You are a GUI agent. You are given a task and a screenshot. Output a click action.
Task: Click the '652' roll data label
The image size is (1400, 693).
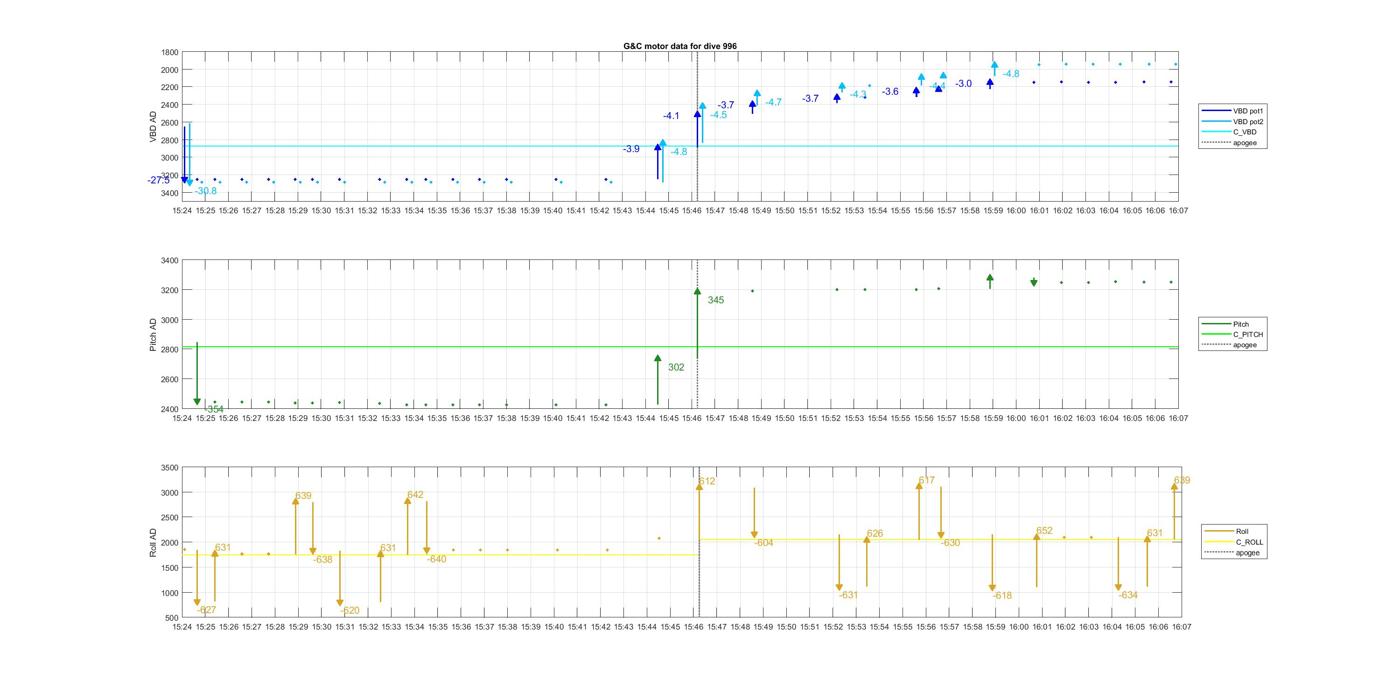click(x=1044, y=531)
